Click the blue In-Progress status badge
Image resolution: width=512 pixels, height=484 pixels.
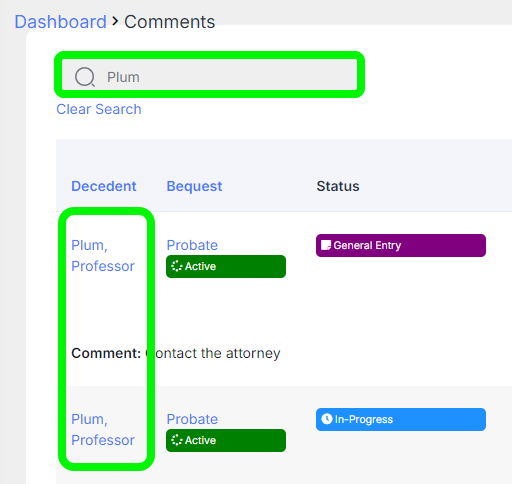(x=401, y=419)
